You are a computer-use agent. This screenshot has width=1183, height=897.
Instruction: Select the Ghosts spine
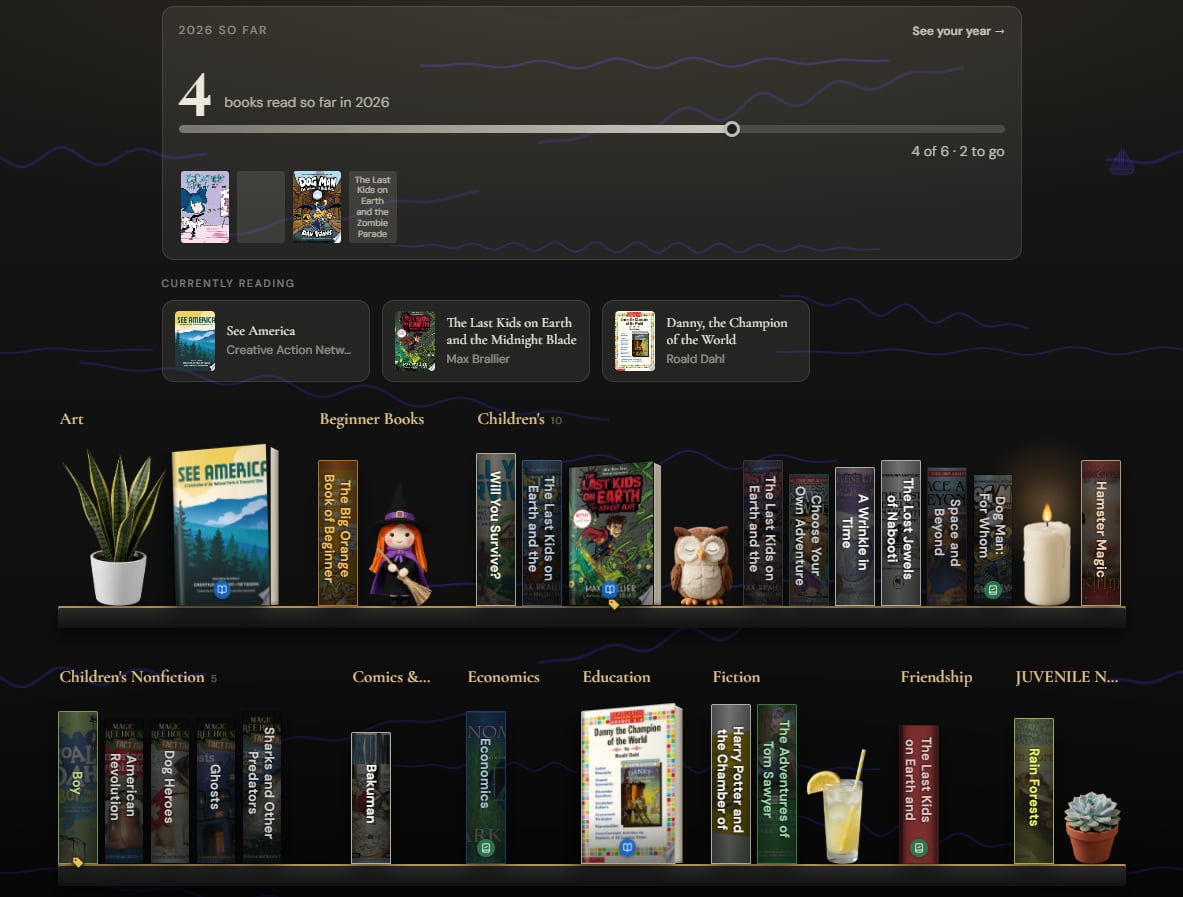pyautogui.click(x=216, y=791)
